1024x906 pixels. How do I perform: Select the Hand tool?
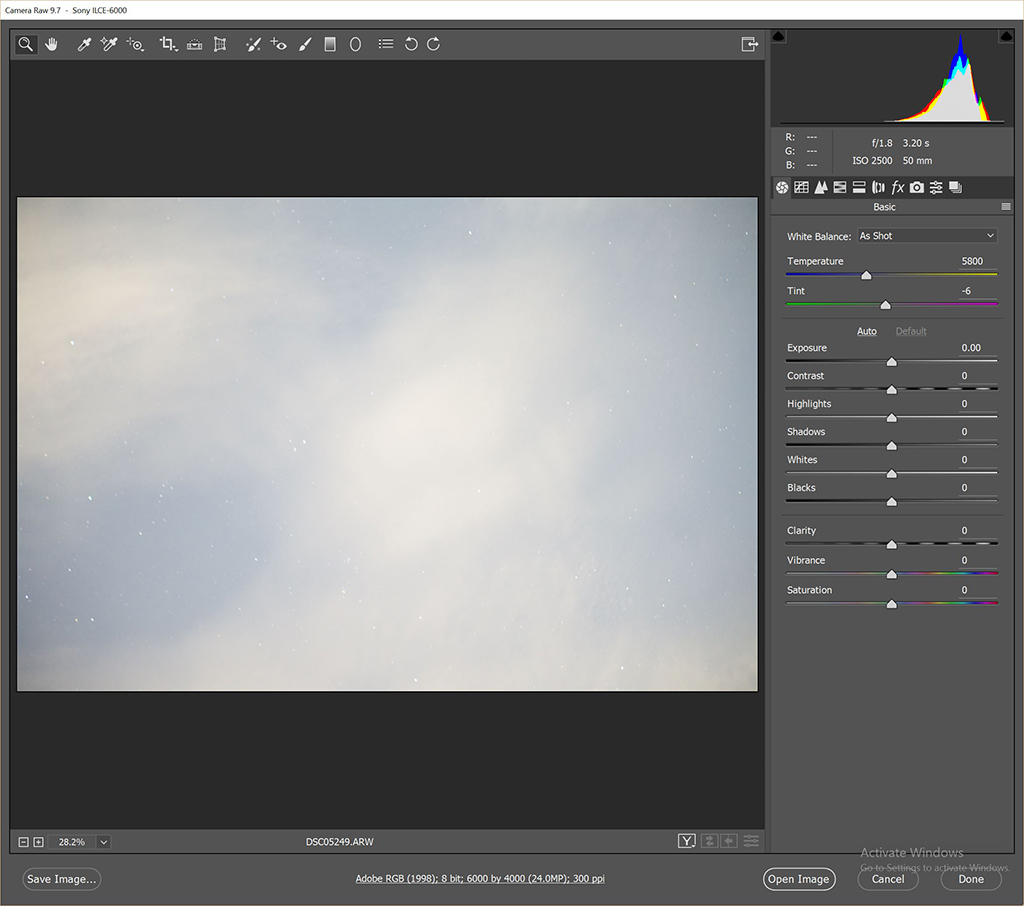51,44
